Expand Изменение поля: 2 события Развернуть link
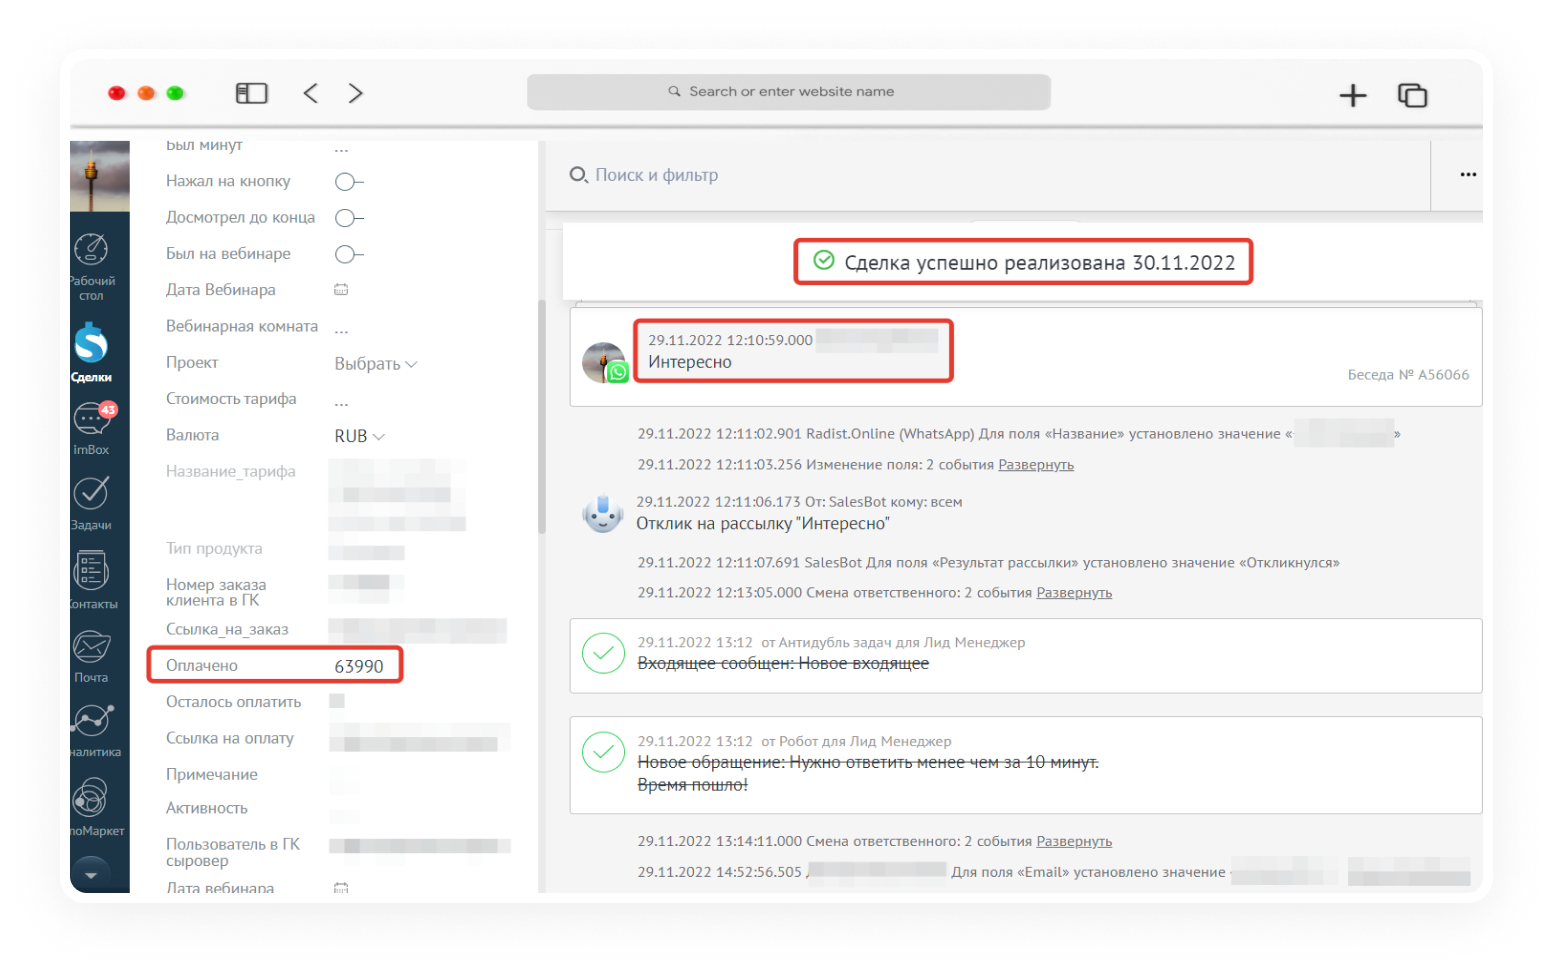The image size is (1553, 974). click(x=1035, y=465)
